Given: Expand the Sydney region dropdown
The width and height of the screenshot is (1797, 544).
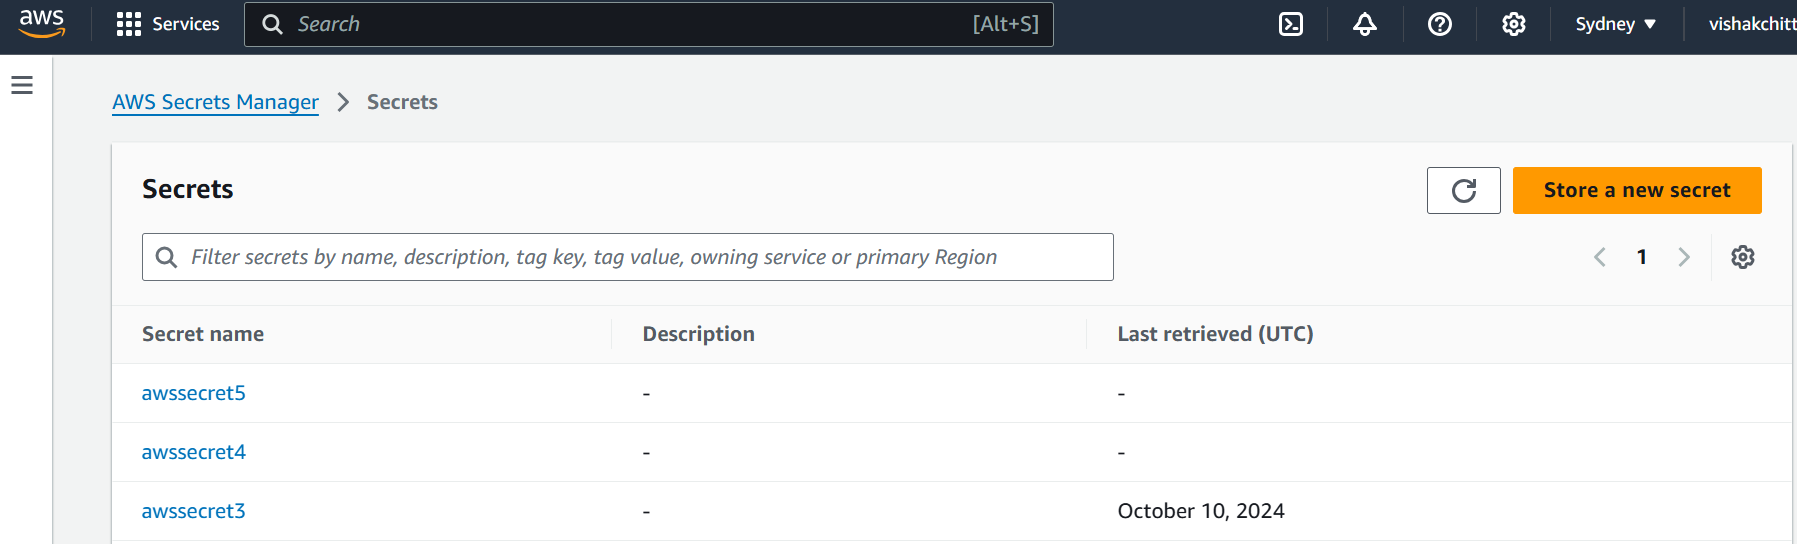Looking at the screenshot, I should (1615, 24).
